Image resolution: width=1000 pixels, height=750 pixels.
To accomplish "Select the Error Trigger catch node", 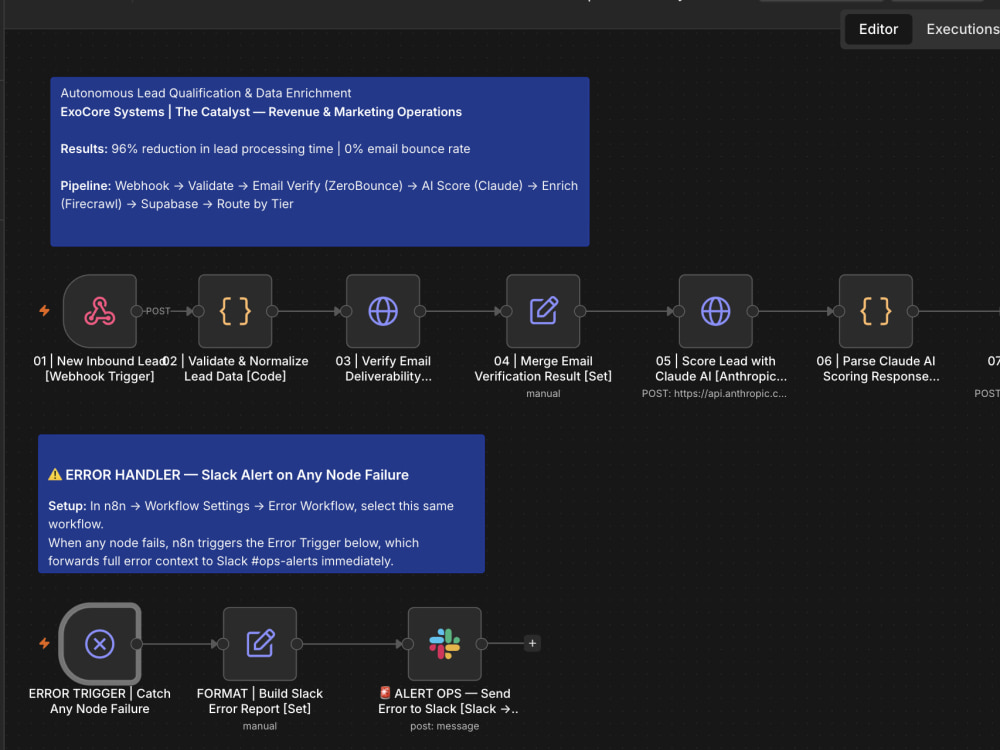I will [100, 643].
